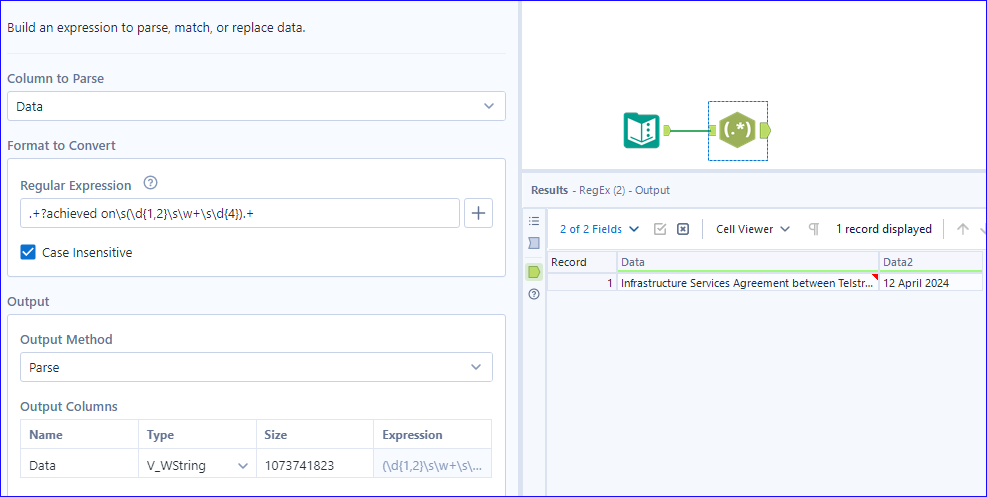
Task: Click the Results help question mark icon
Action: pyautogui.click(x=534, y=294)
